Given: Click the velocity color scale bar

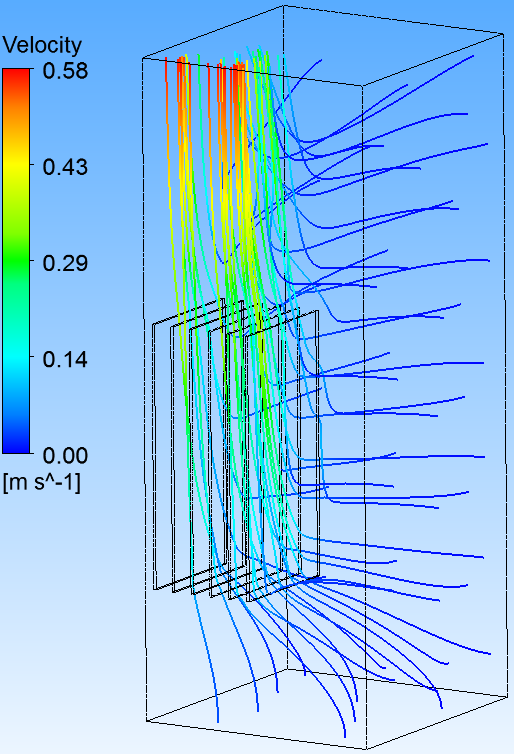Looking at the screenshot, I should click(x=16, y=261).
